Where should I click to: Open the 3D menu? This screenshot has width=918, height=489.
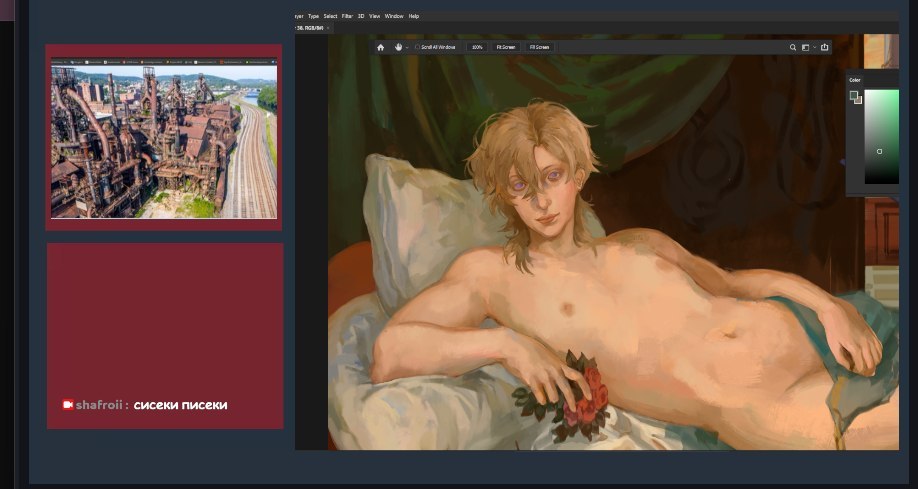[361, 16]
